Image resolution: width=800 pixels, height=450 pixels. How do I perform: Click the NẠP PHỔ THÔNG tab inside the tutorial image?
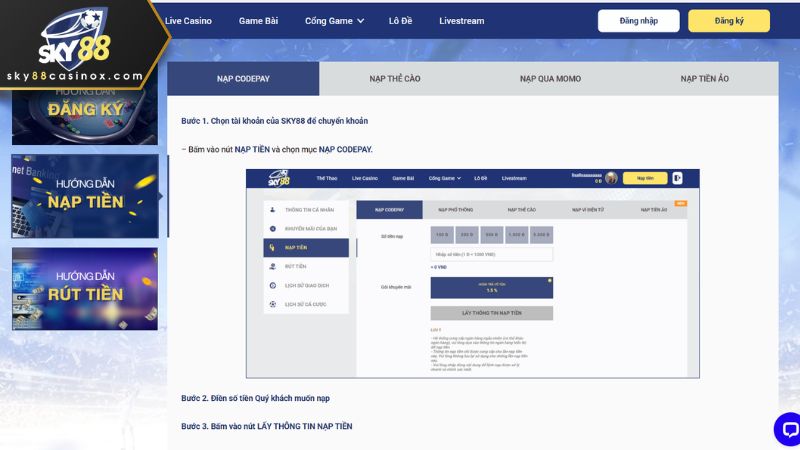tap(456, 210)
